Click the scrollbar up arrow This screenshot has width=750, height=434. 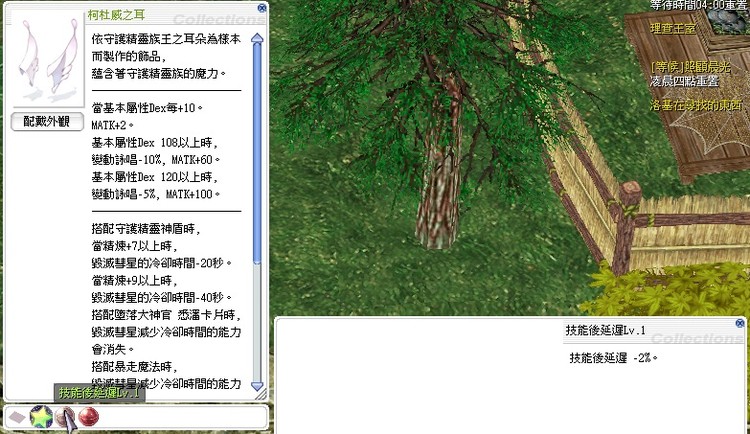(257, 39)
